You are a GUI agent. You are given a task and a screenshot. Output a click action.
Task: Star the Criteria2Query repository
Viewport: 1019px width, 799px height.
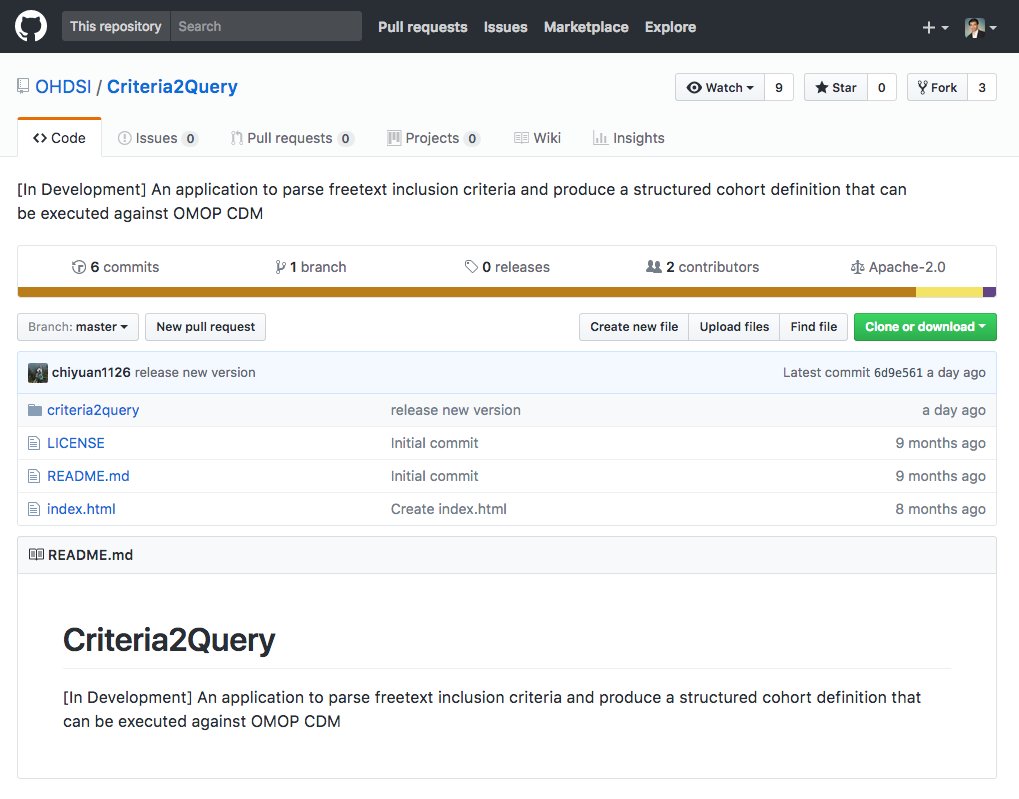[x=836, y=87]
